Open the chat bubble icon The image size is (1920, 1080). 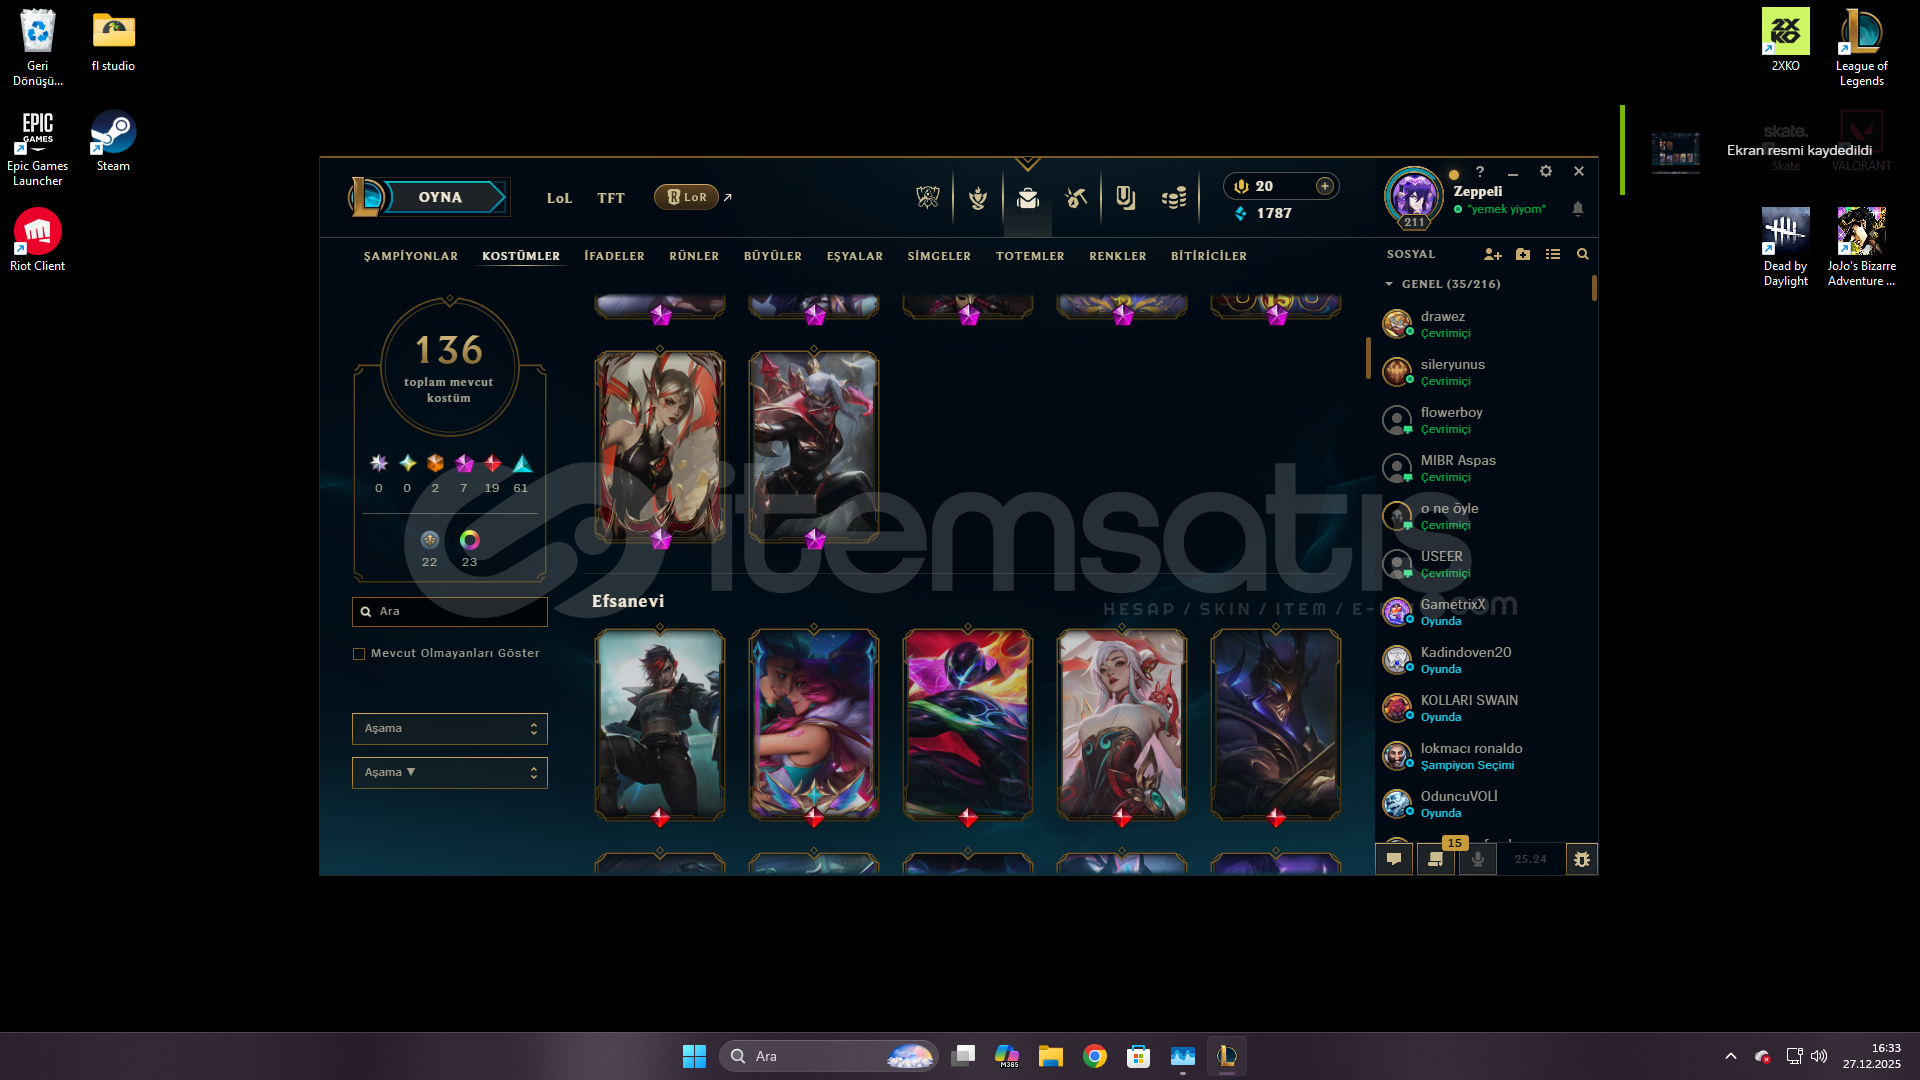tap(1394, 859)
